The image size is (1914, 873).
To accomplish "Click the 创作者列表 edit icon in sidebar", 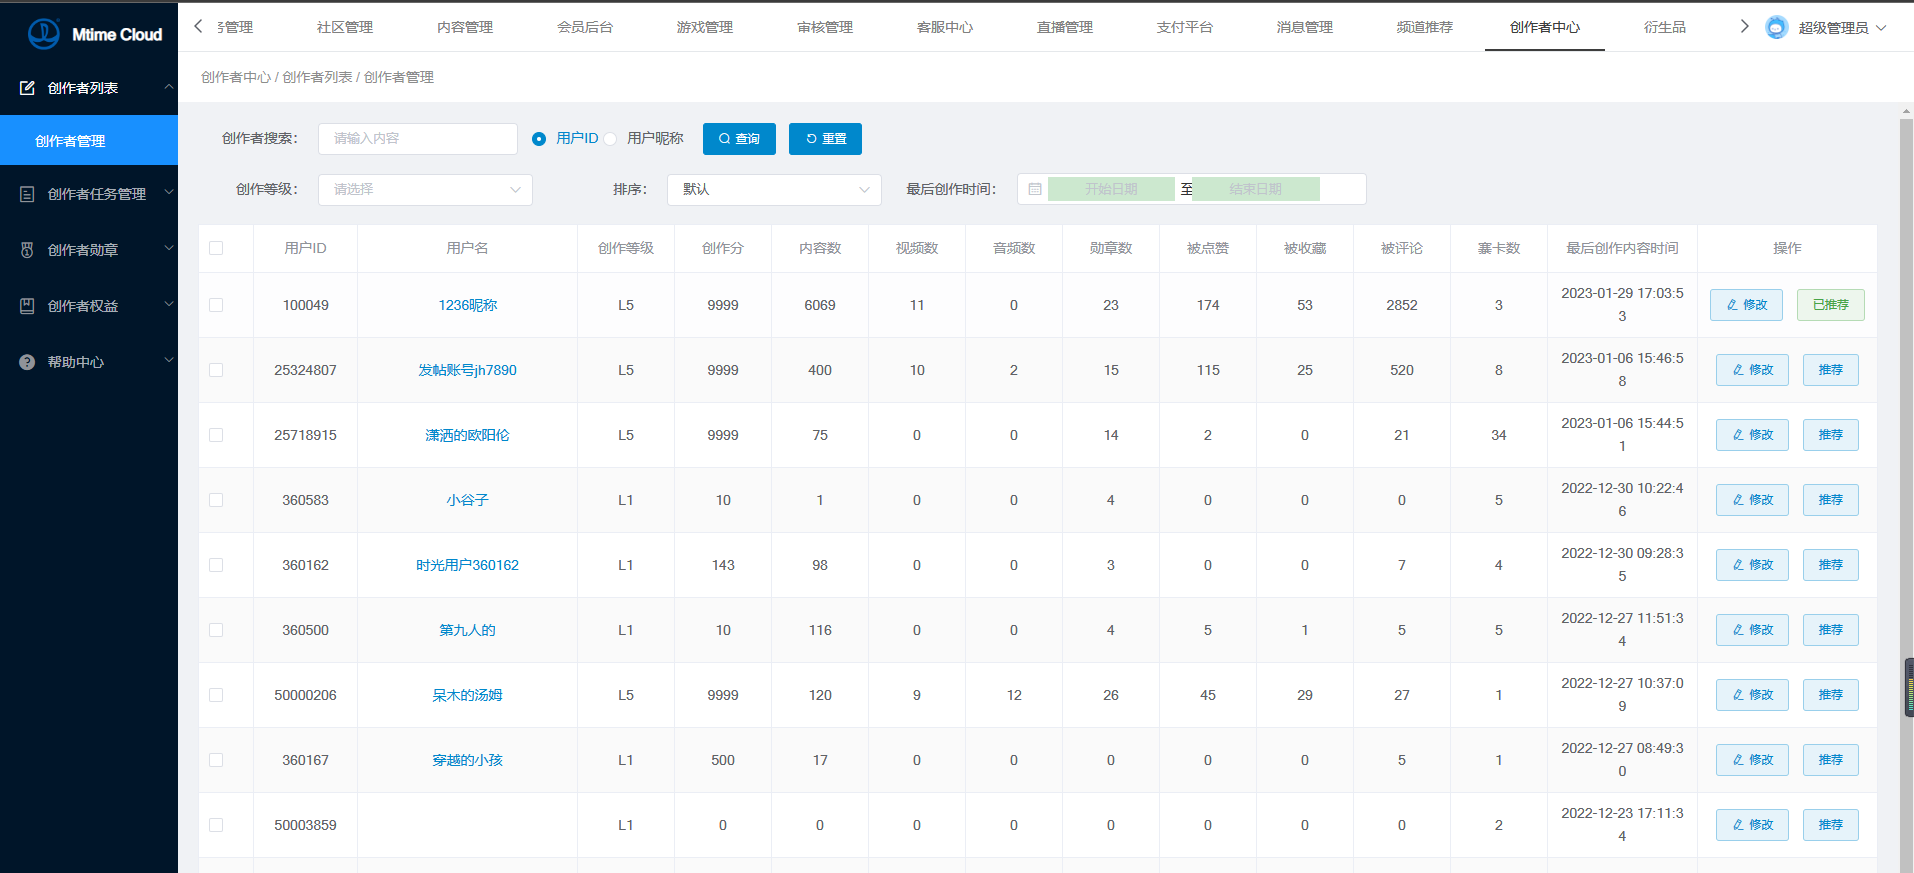I will click(27, 88).
